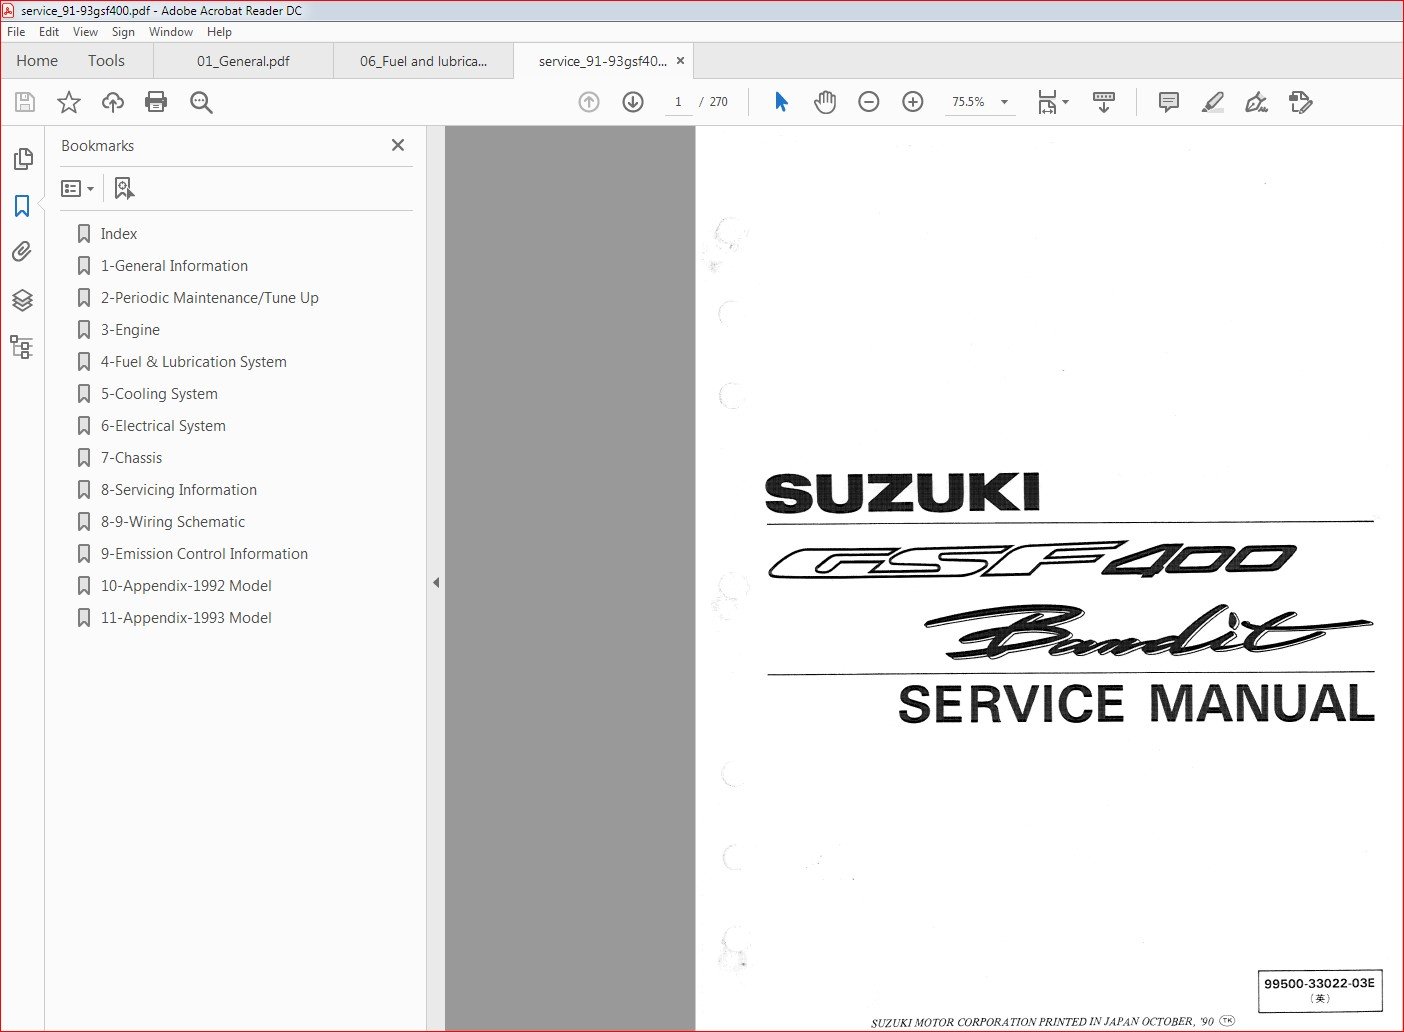Select 5-Cooling System bookmark
The width and height of the screenshot is (1404, 1032).
click(x=159, y=394)
